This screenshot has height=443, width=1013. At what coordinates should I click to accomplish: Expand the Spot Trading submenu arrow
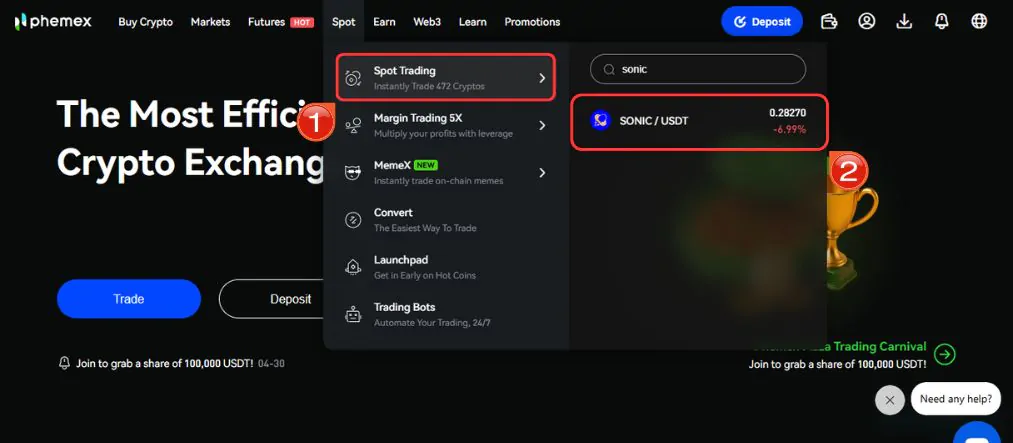pyautogui.click(x=542, y=78)
